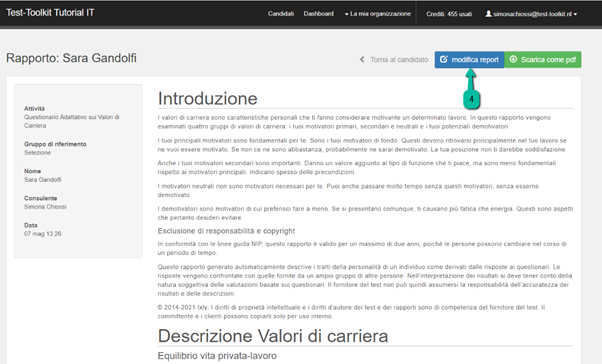Click the Introduzione heading

208,99
